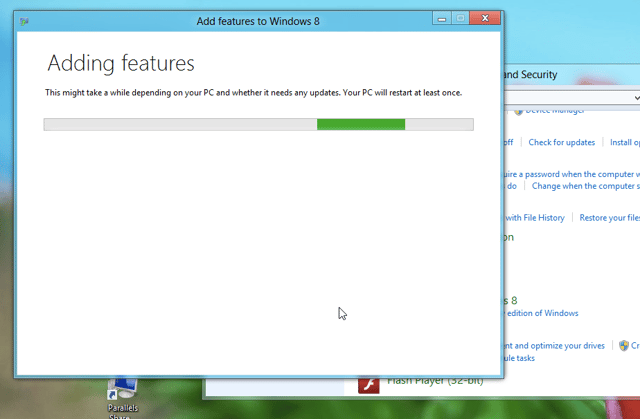Click the Add features window title icon
The height and width of the screenshot is (419, 640).
(x=24, y=21)
